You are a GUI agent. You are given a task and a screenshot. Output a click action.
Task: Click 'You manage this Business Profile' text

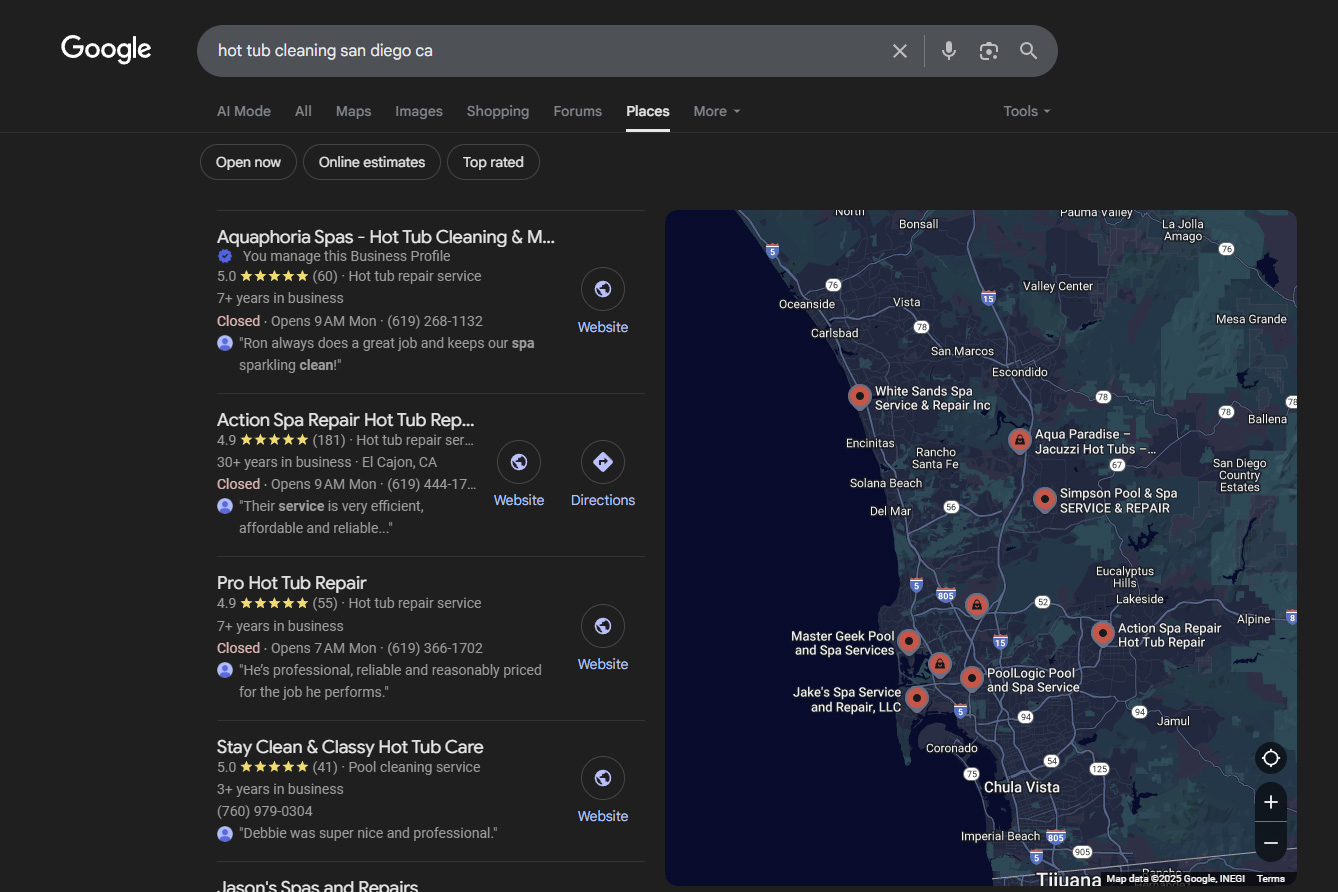(346, 256)
